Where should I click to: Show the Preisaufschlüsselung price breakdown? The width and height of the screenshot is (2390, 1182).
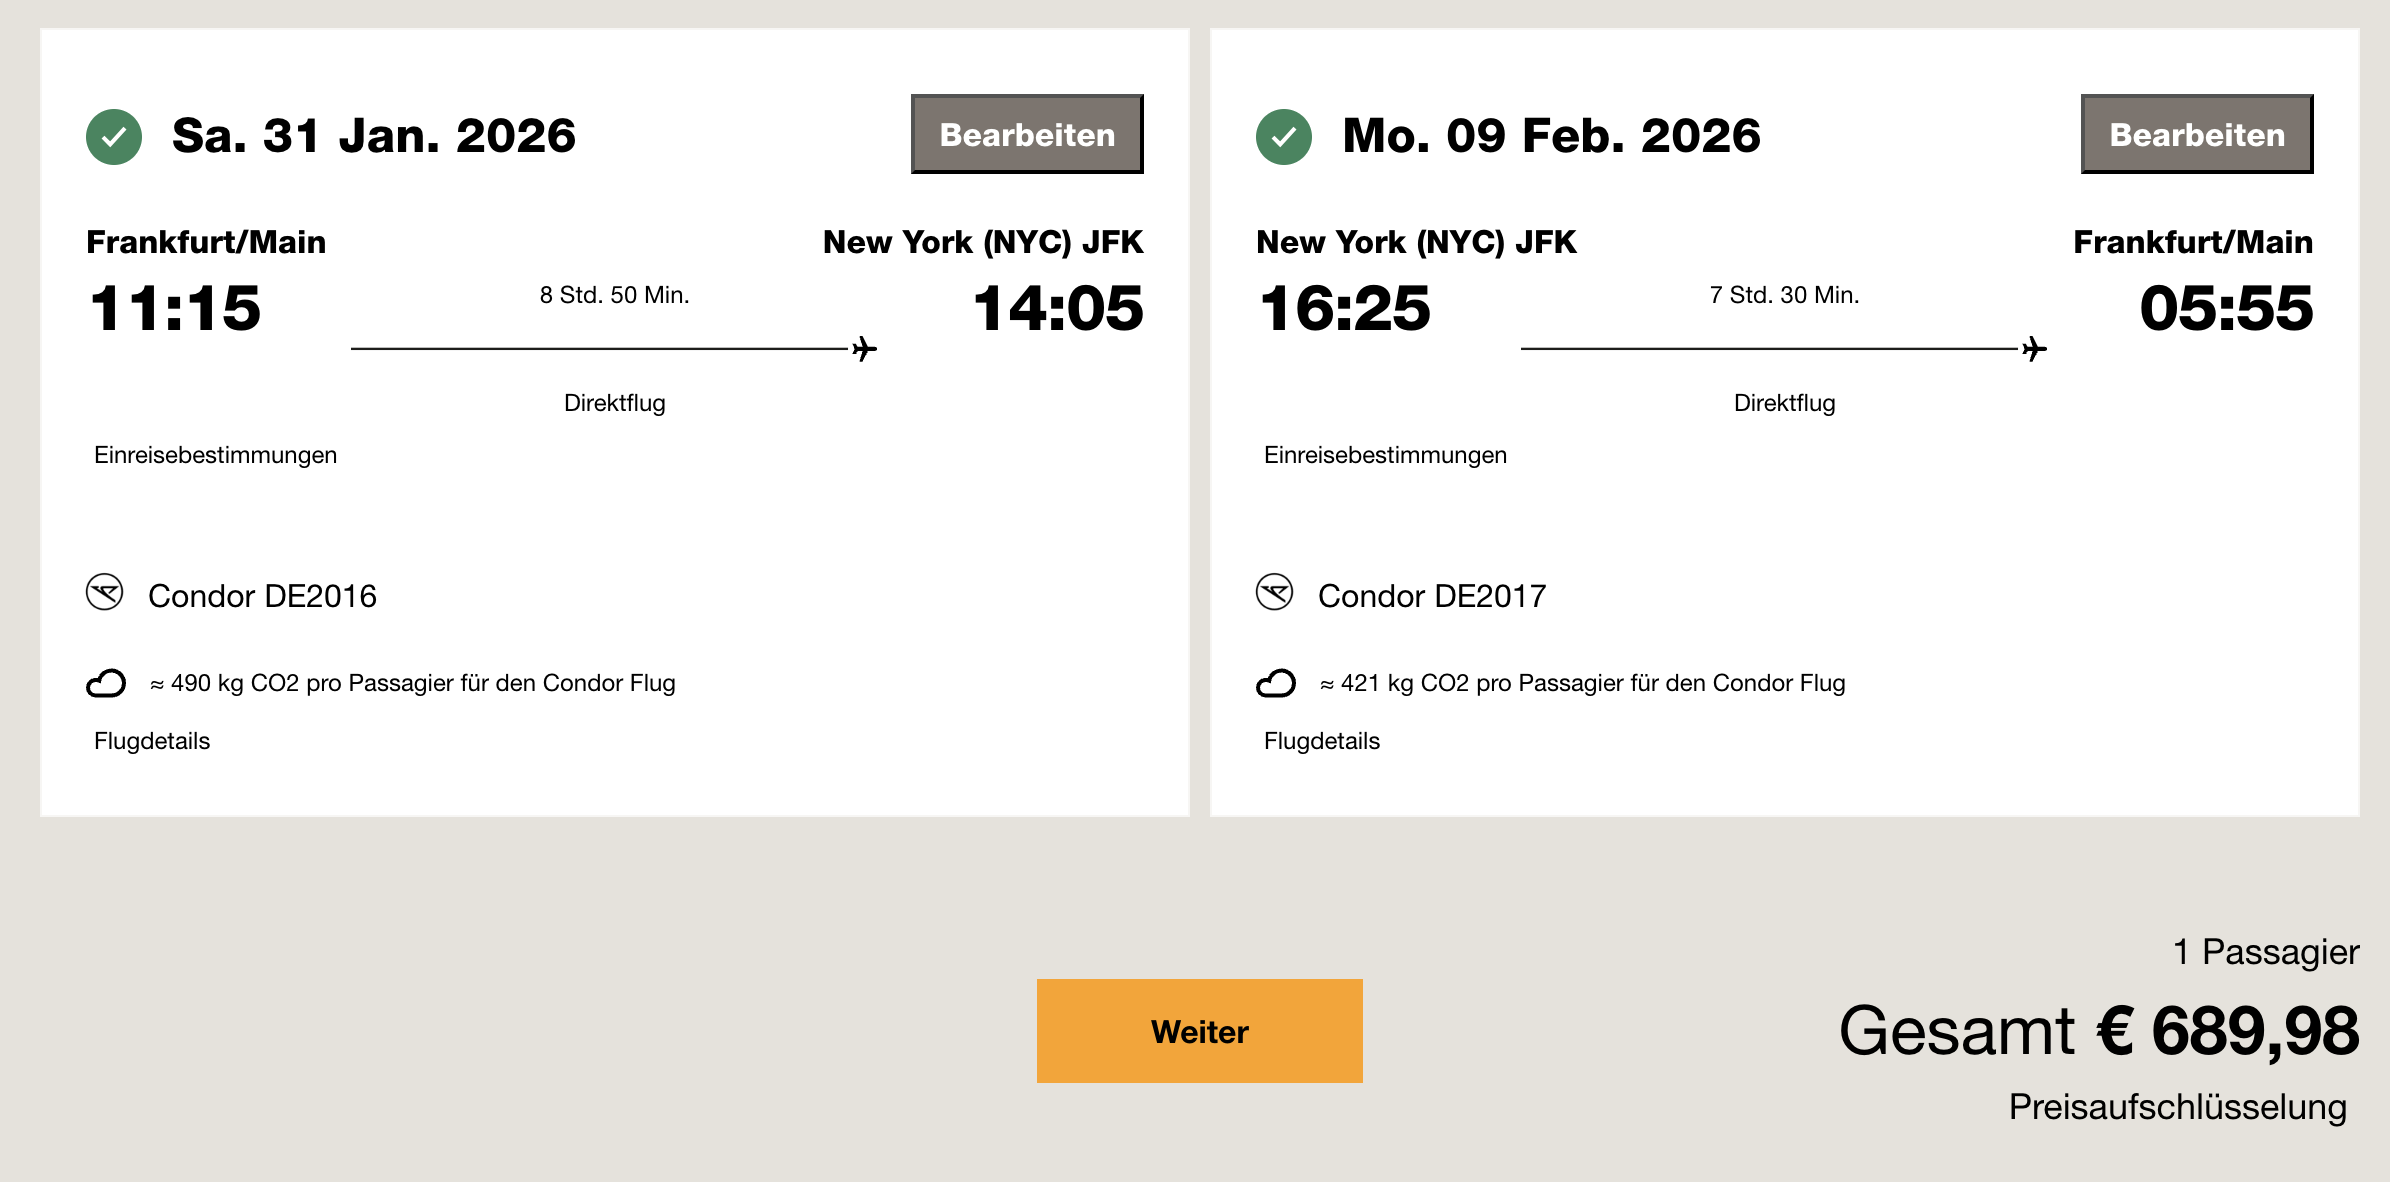coord(2177,1107)
